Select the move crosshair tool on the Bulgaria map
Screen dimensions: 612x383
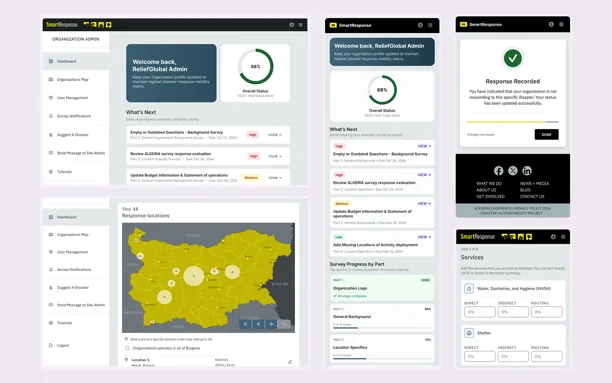tap(271, 324)
